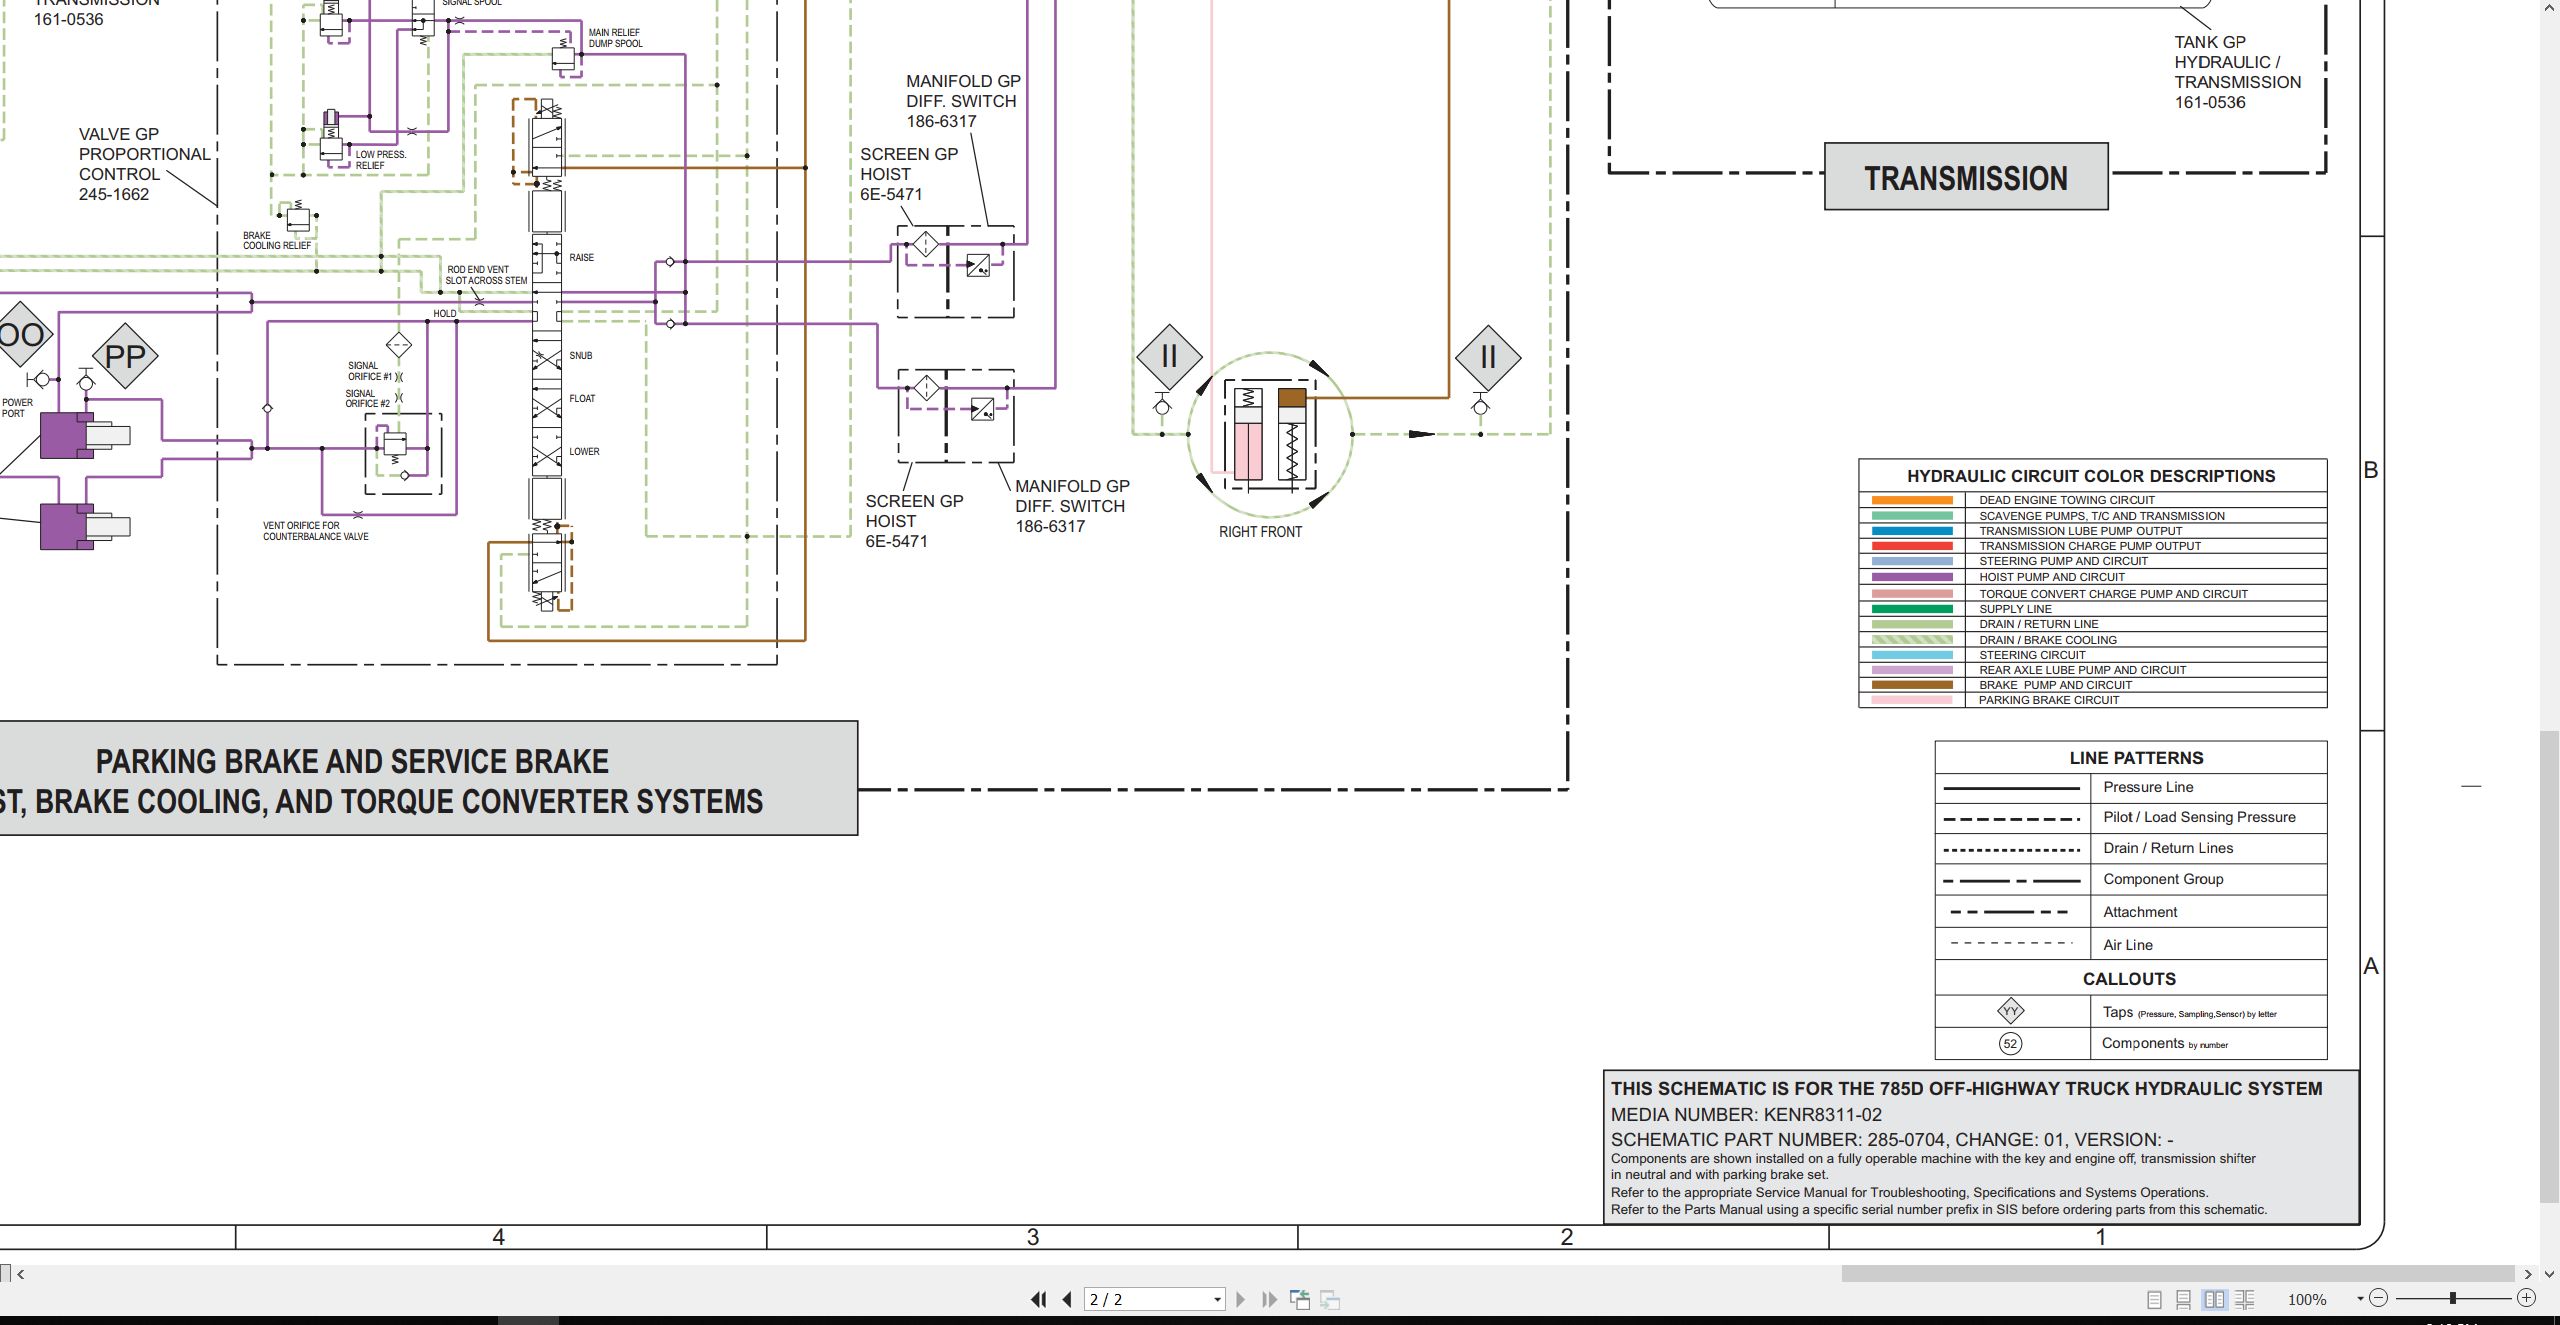Click the RIGHT FRONT brake symbol
This screenshot has height=1325, width=2560.
point(1270,434)
